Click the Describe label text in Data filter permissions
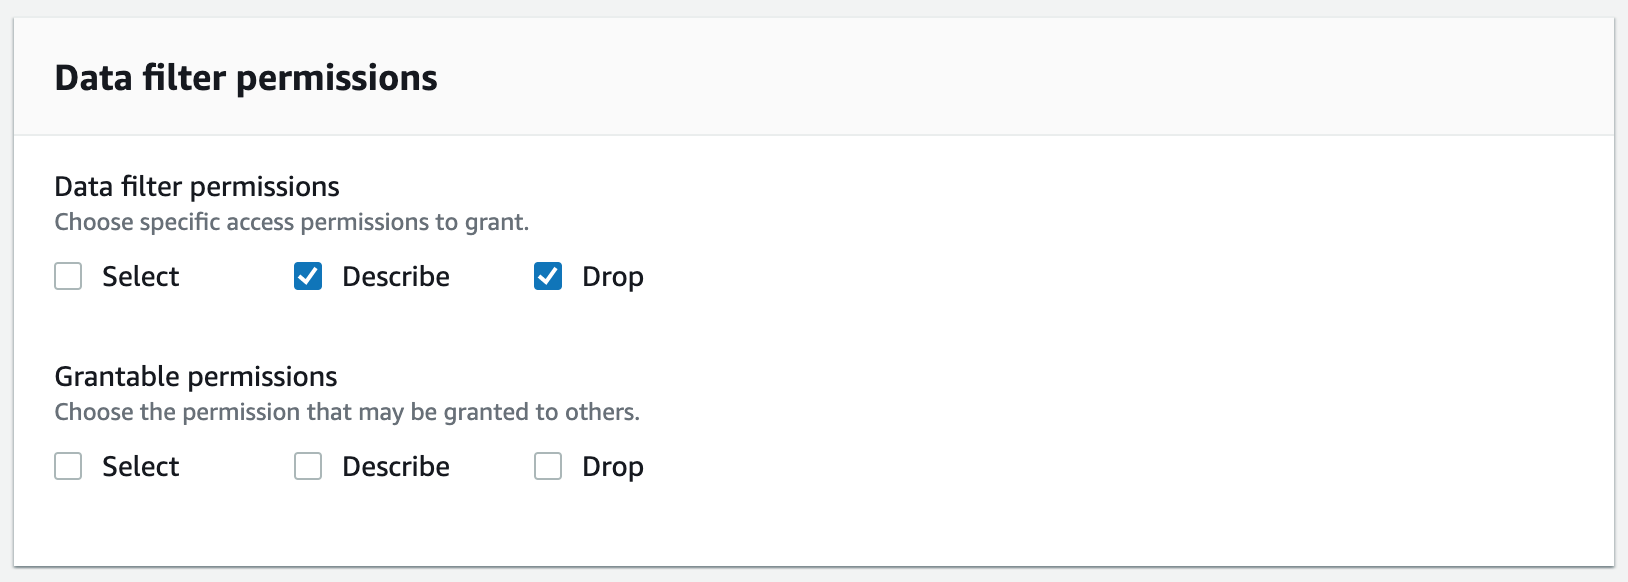1628x582 pixels. click(x=396, y=277)
